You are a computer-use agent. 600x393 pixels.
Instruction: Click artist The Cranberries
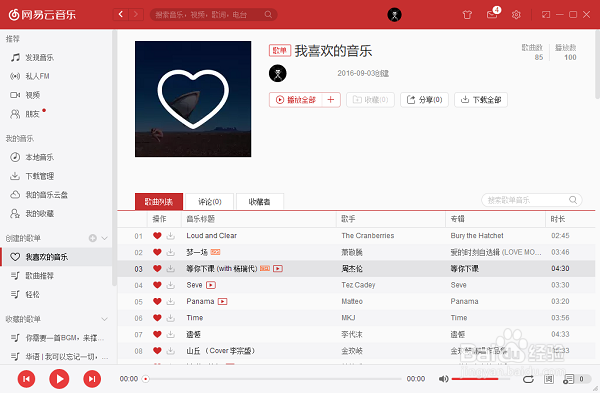pyautogui.click(x=368, y=236)
